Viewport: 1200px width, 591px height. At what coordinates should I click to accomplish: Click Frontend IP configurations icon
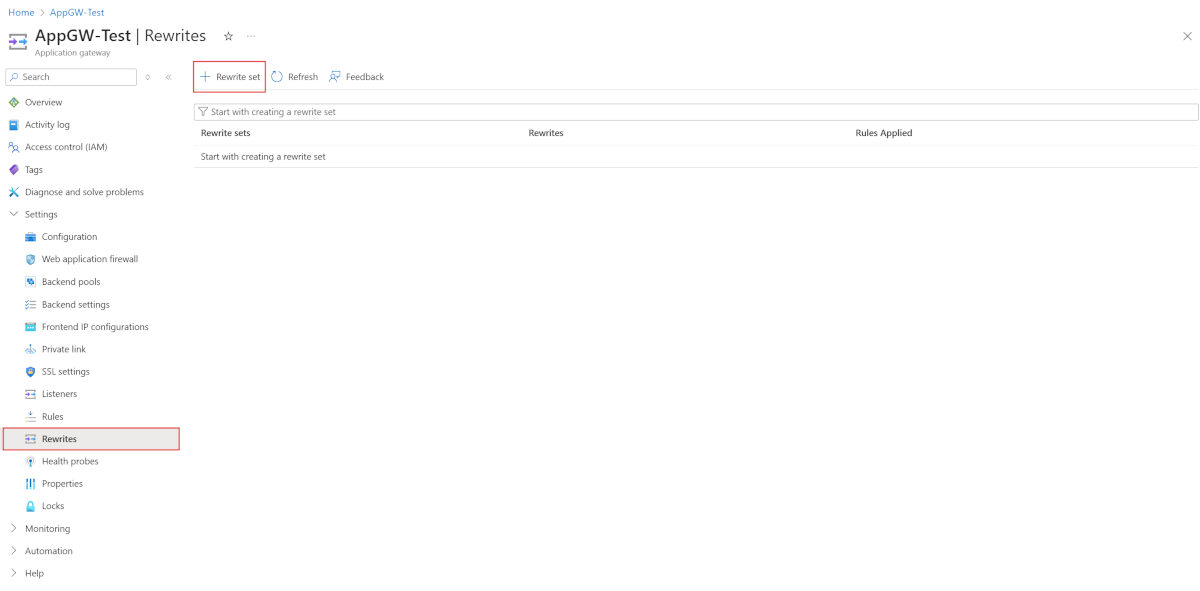point(31,327)
